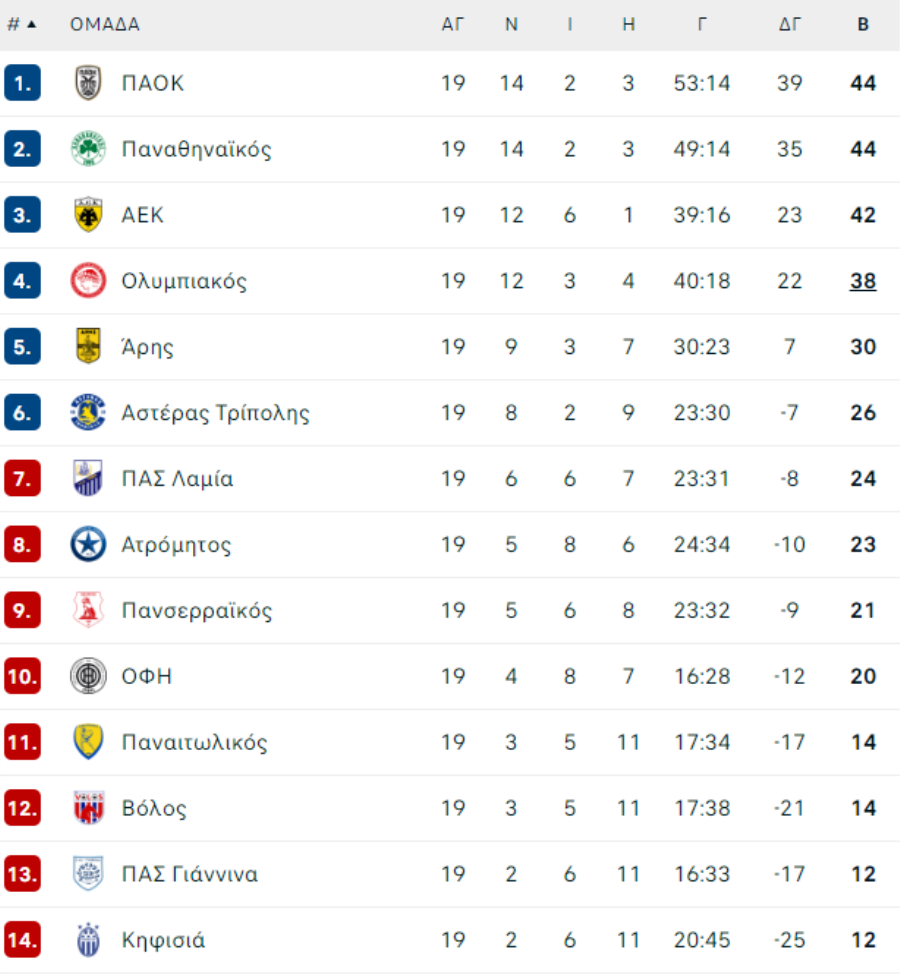The image size is (900, 974).
Task: Click the Παναιτωλικός yellow shield crest
Action: [x=88, y=742]
